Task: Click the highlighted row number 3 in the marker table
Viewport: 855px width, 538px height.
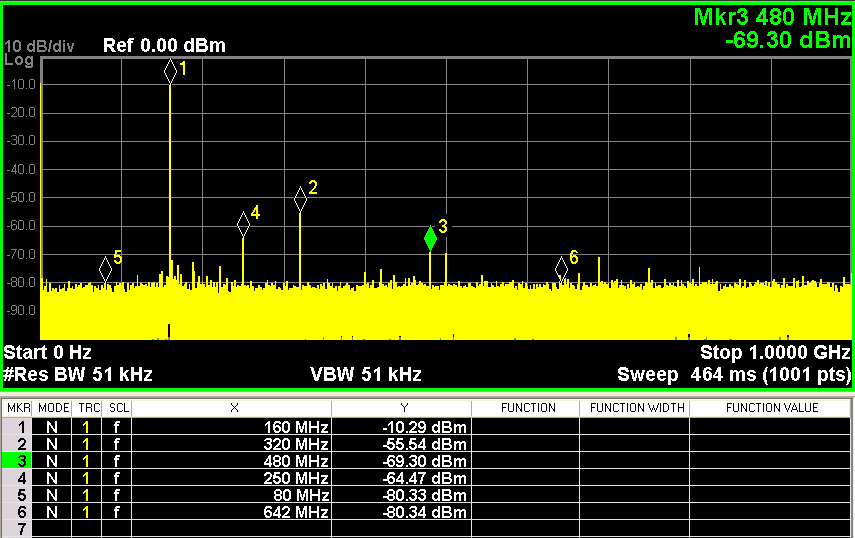Action: click(x=18, y=461)
